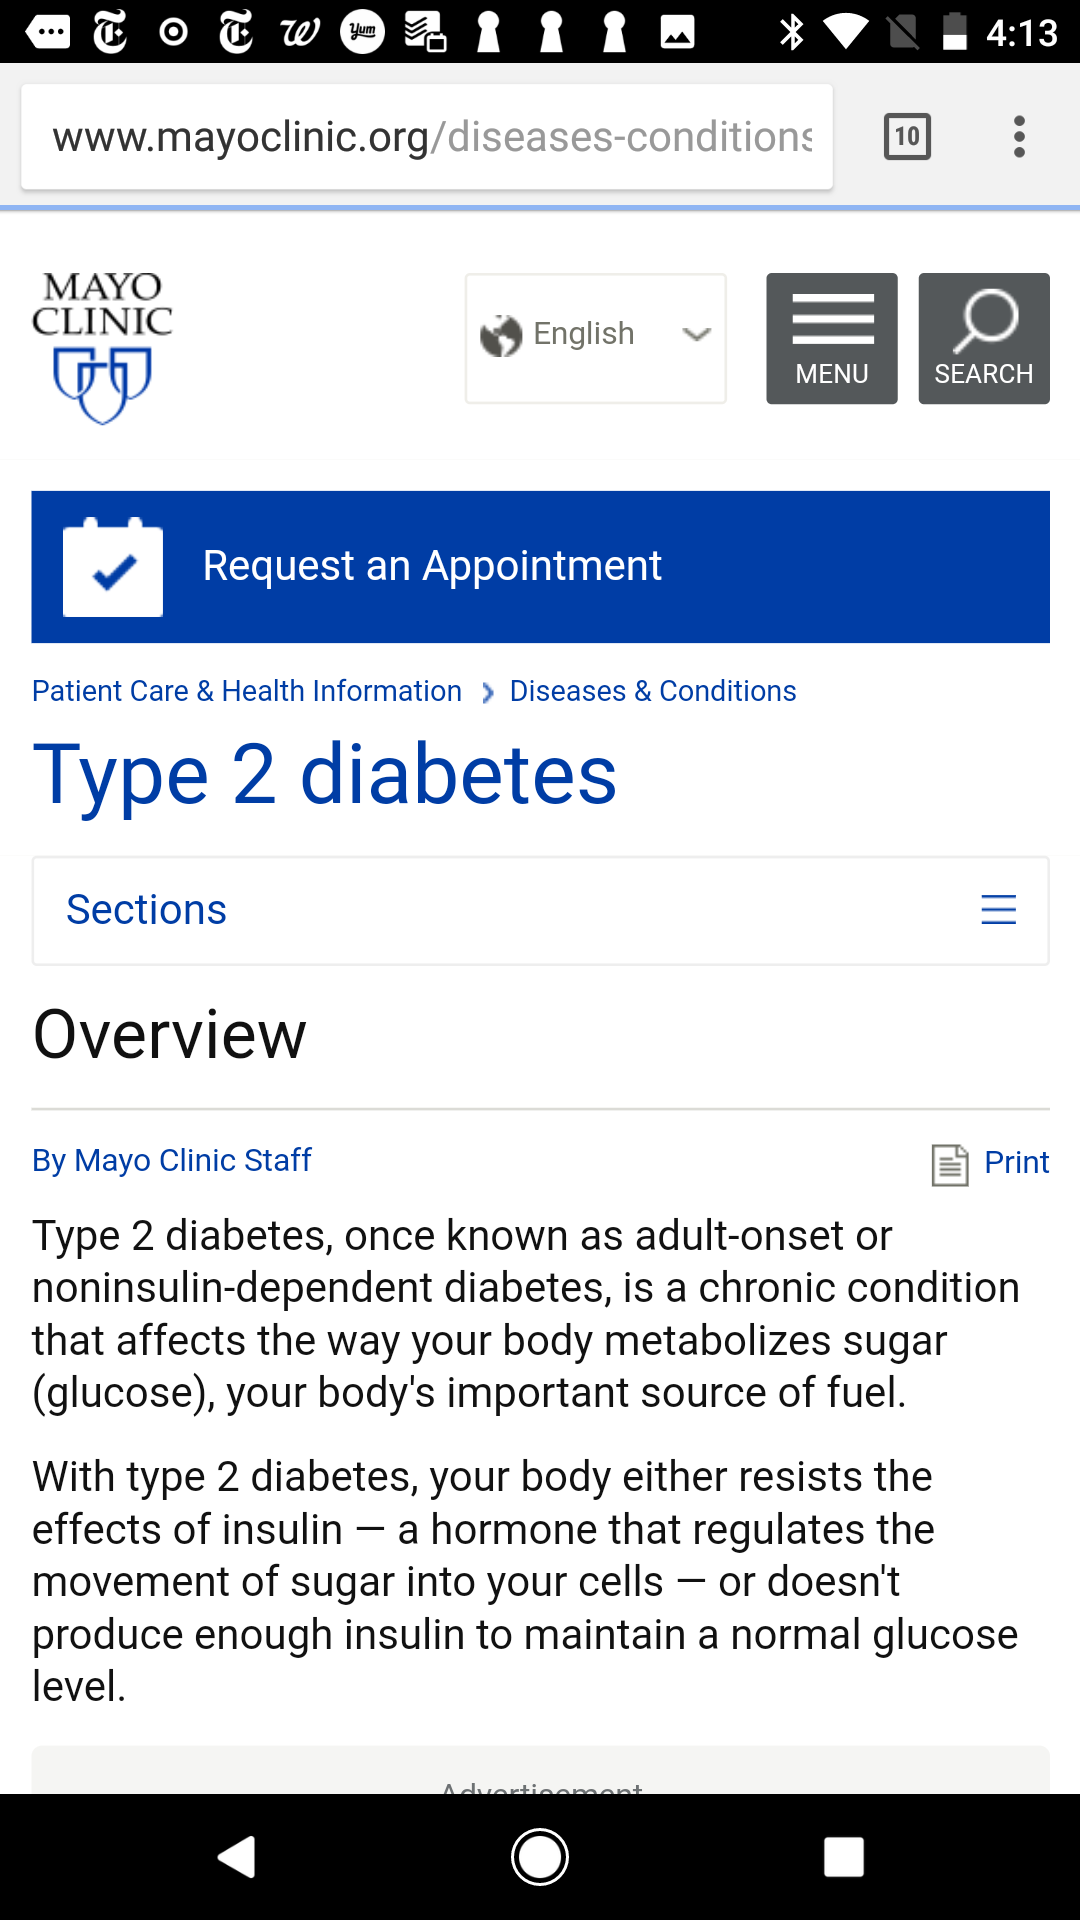Expand the English language dropdown
This screenshot has height=1920, width=1080.
(595, 338)
